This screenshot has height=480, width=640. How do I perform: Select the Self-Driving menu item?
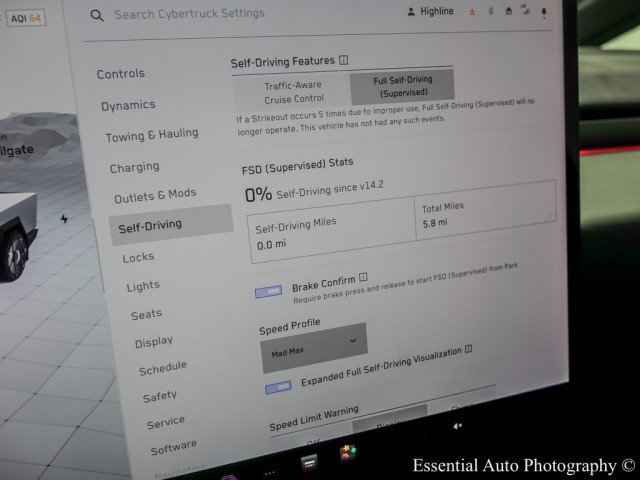pos(171,224)
